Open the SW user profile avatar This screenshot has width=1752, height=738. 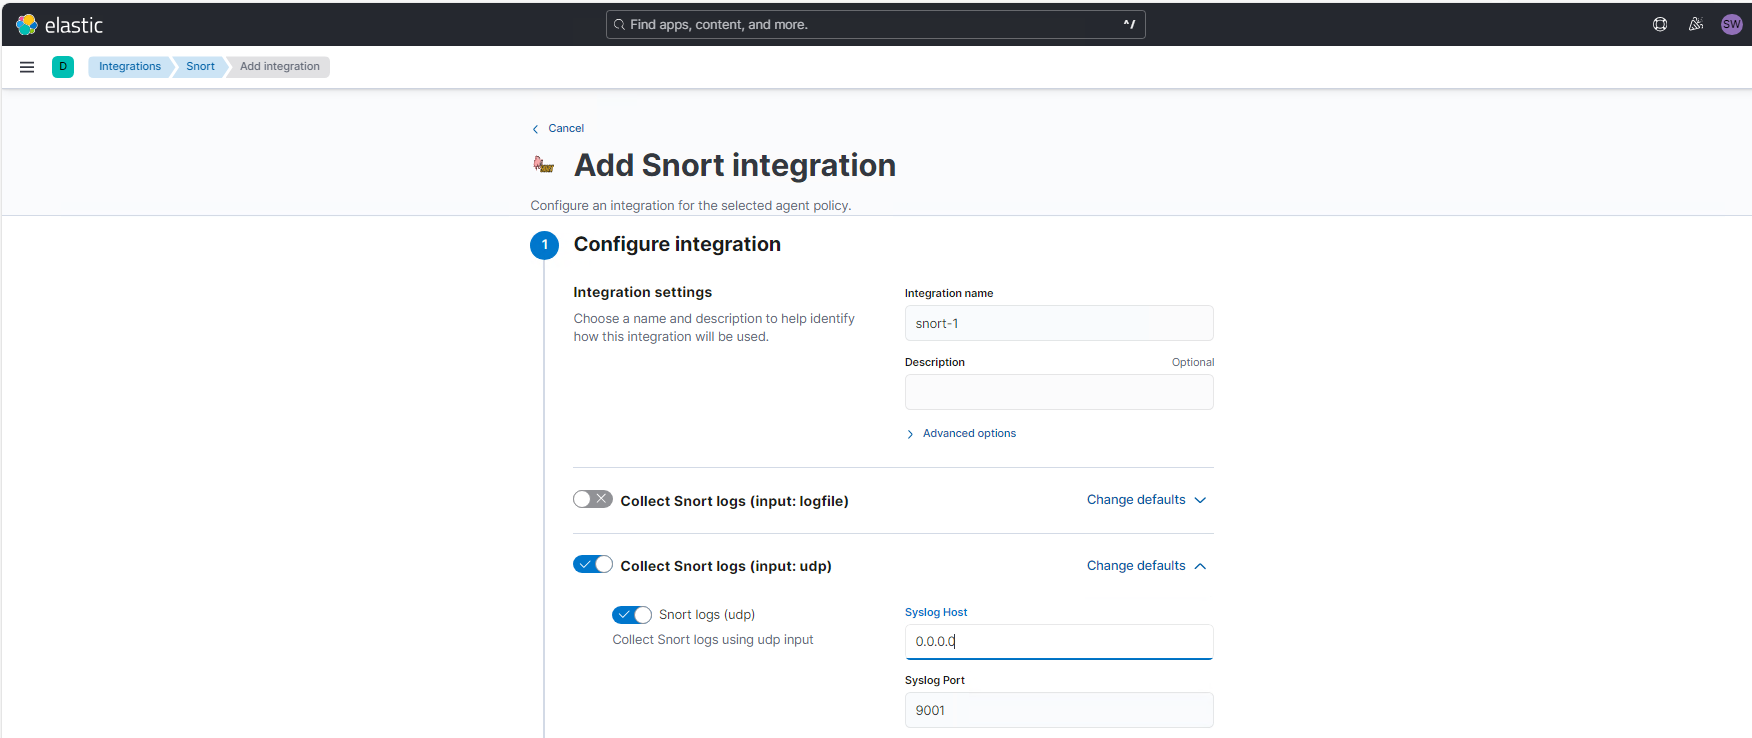click(x=1732, y=25)
